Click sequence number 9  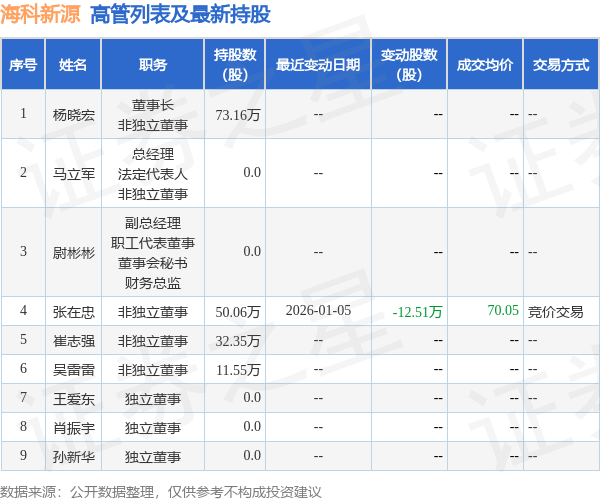pos(23,455)
